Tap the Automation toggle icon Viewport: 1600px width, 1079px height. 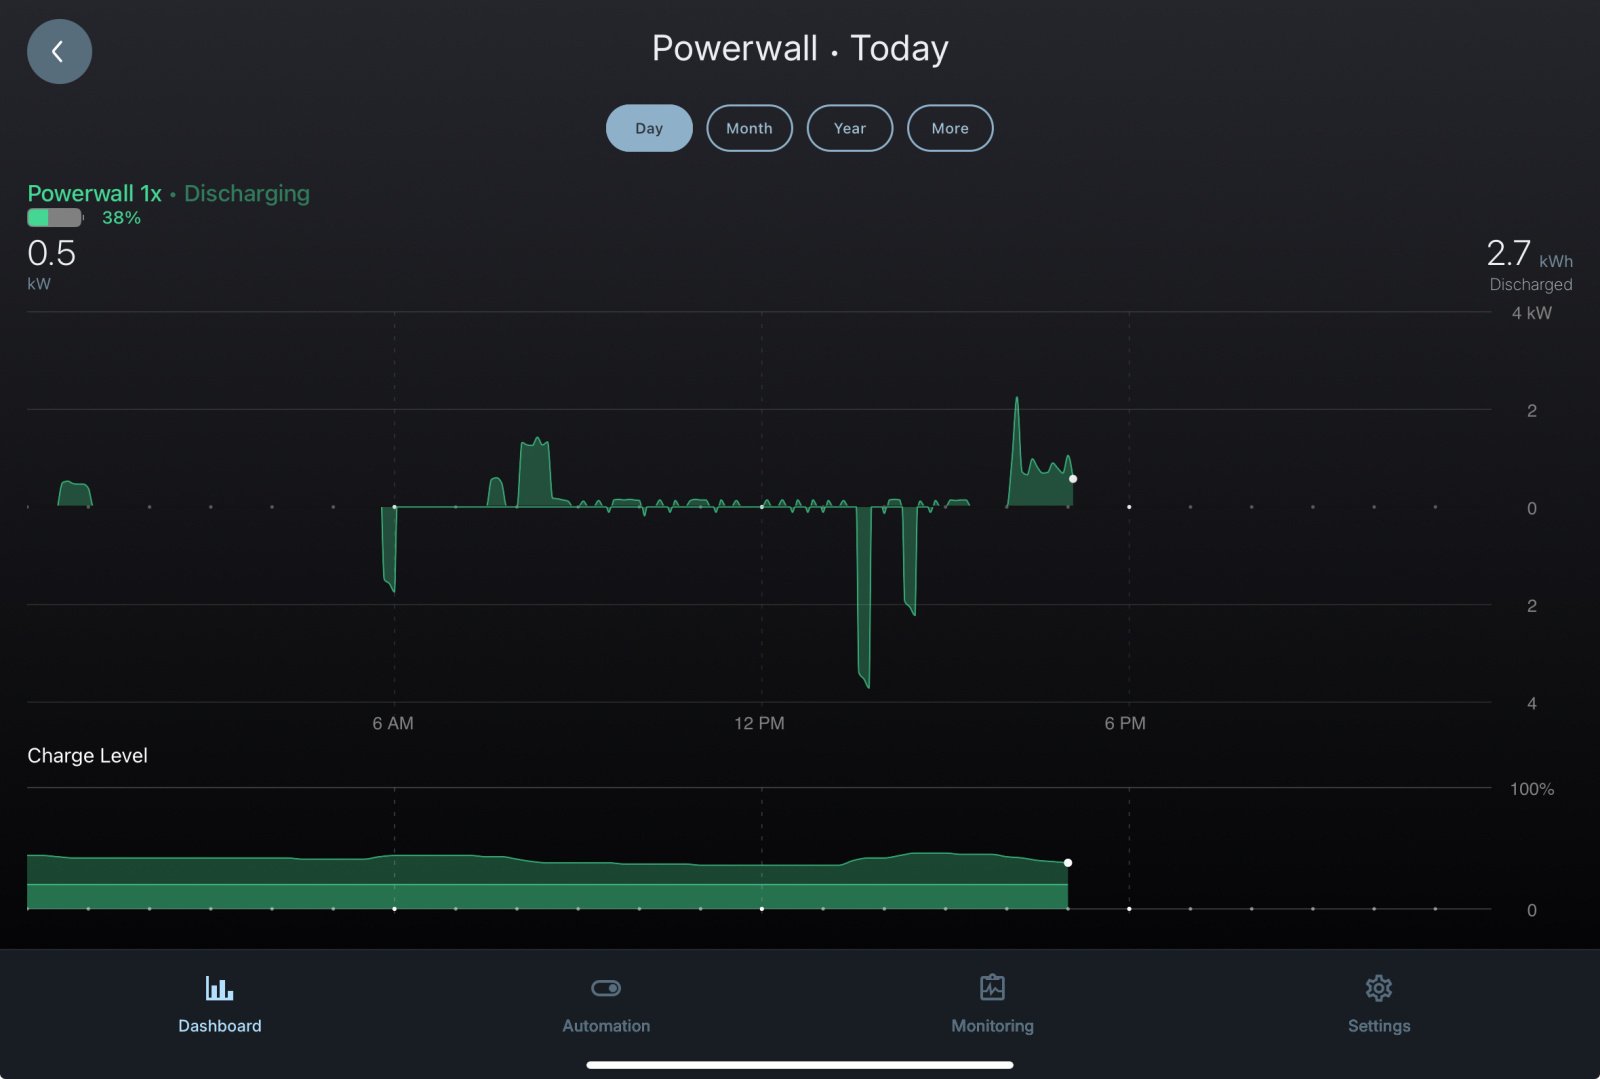point(606,988)
